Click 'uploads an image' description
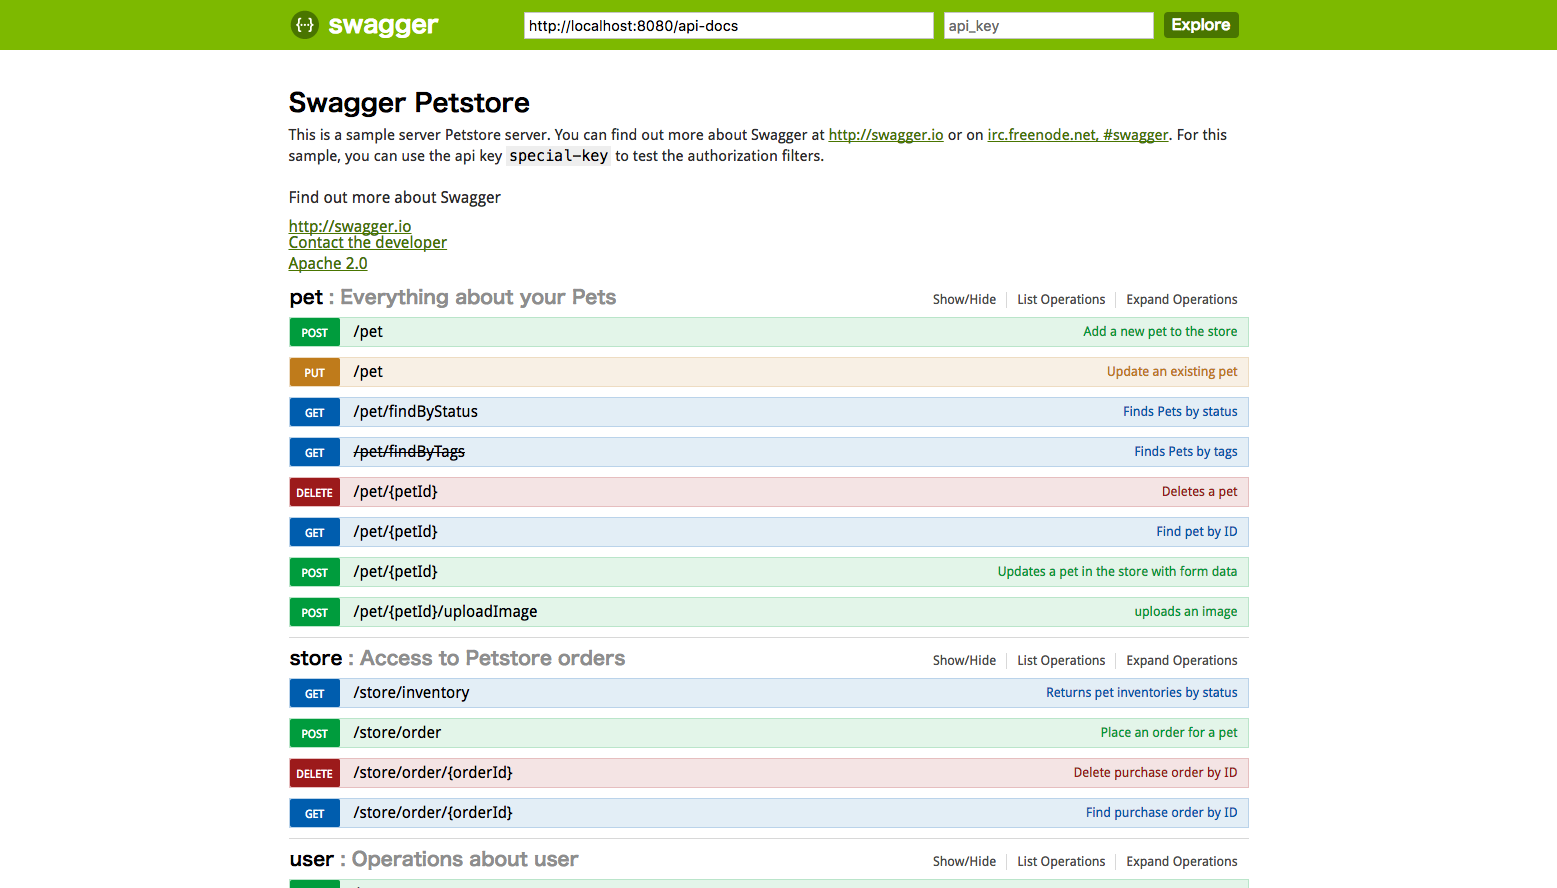 pyautogui.click(x=1186, y=612)
